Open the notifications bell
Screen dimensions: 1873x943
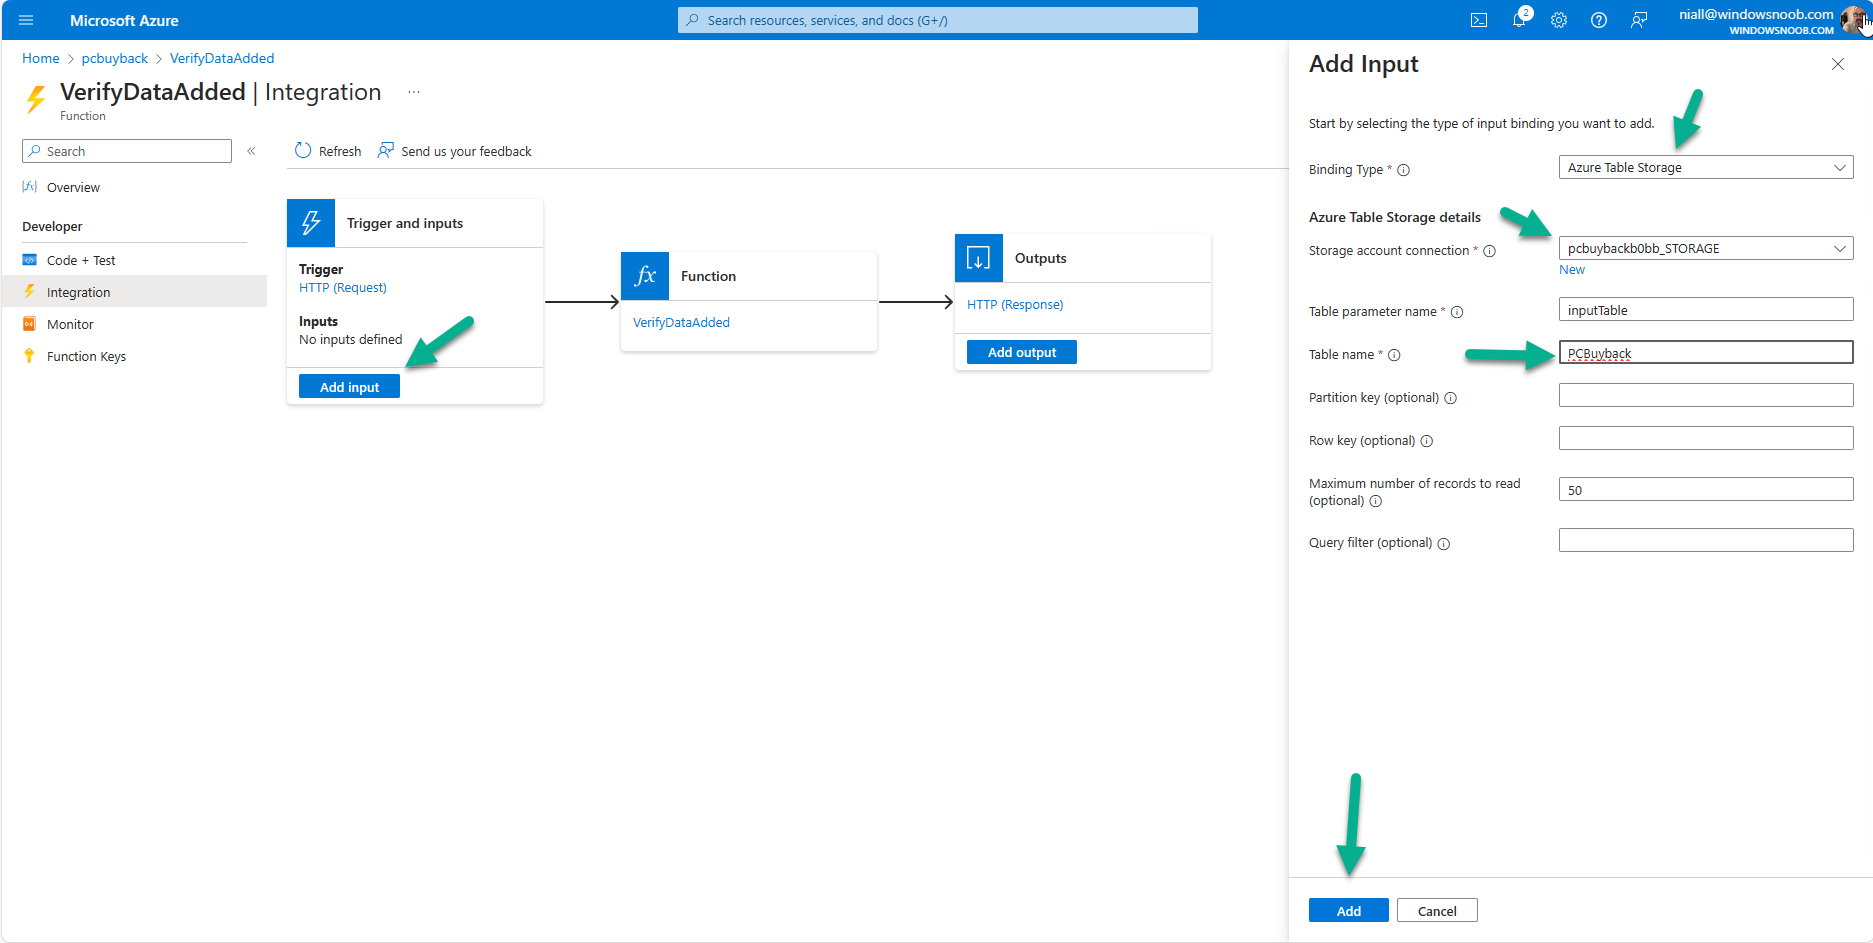point(1519,20)
